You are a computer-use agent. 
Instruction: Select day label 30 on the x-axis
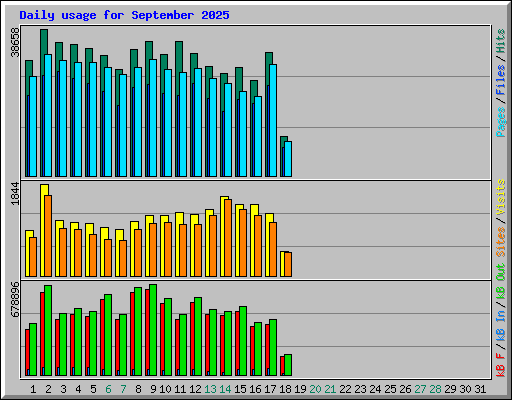[x=465, y=389]
